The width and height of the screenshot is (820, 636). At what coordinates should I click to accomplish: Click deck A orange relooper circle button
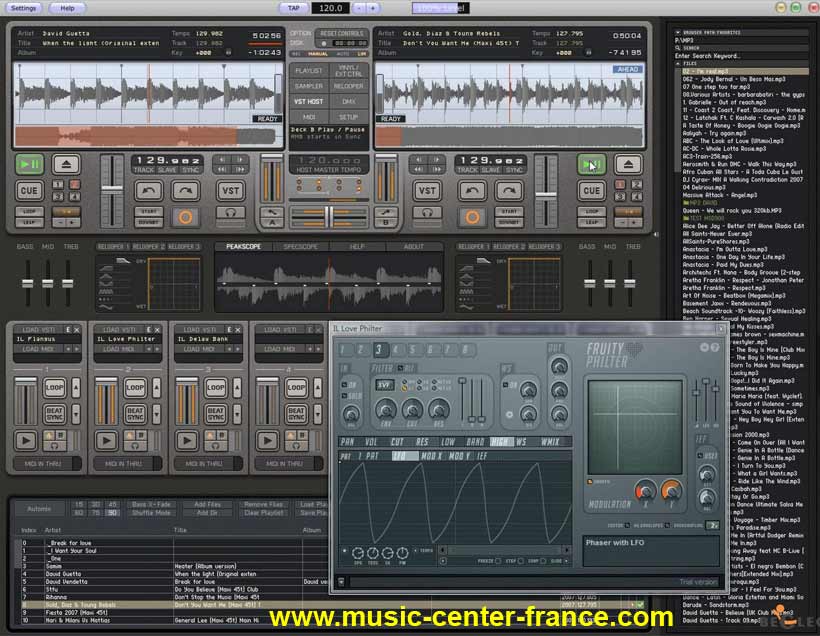pyautogui.click(x=185, y=217)
